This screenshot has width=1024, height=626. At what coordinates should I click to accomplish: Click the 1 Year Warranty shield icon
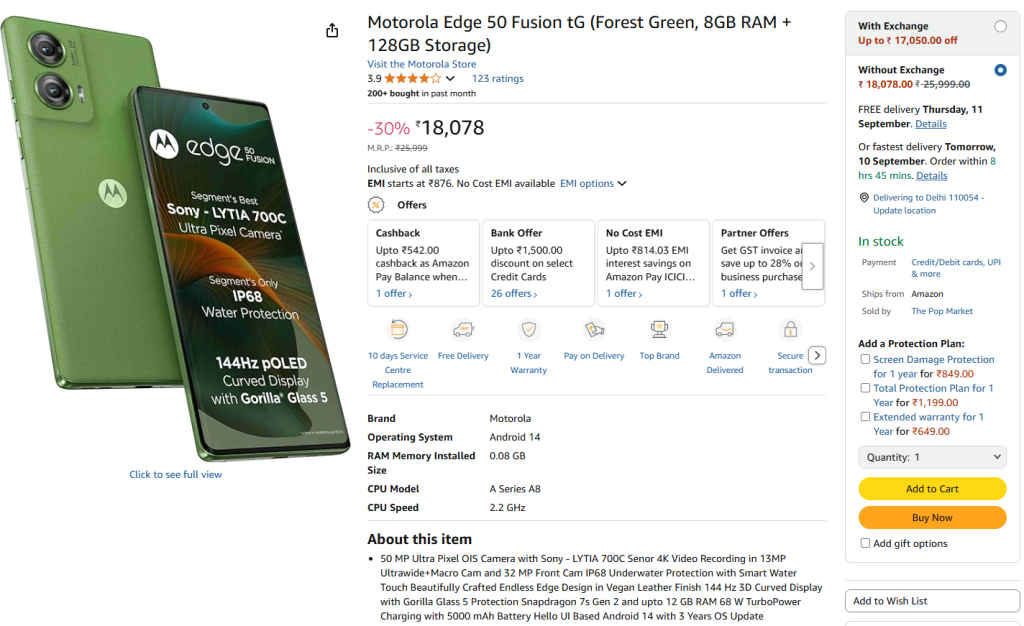(x=528, y=328)
